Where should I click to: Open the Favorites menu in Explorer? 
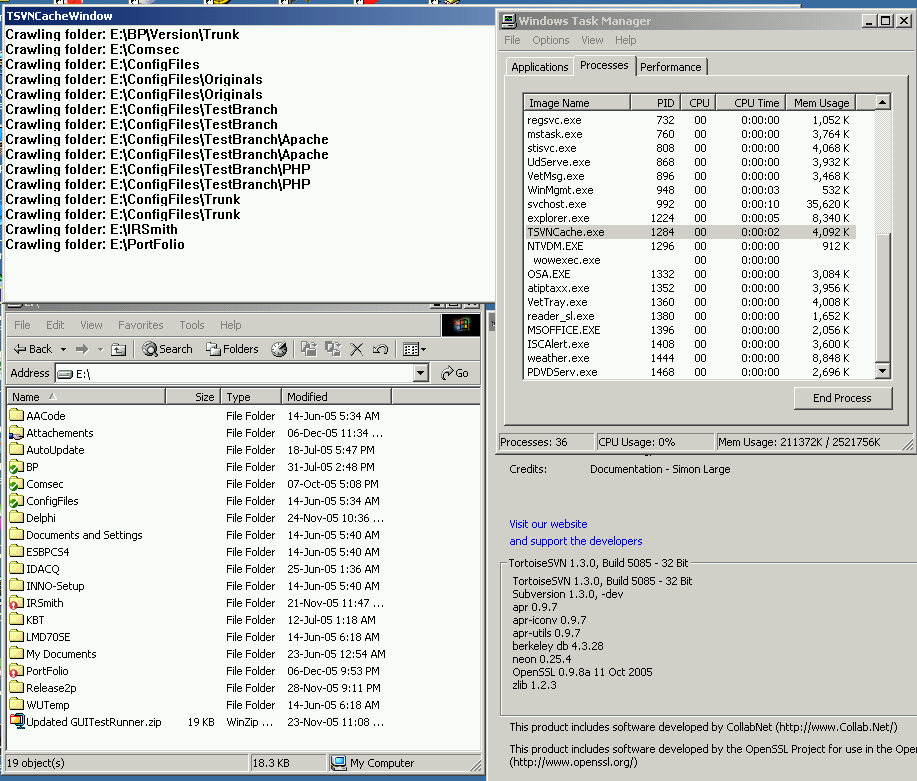[x=140, y=325]
